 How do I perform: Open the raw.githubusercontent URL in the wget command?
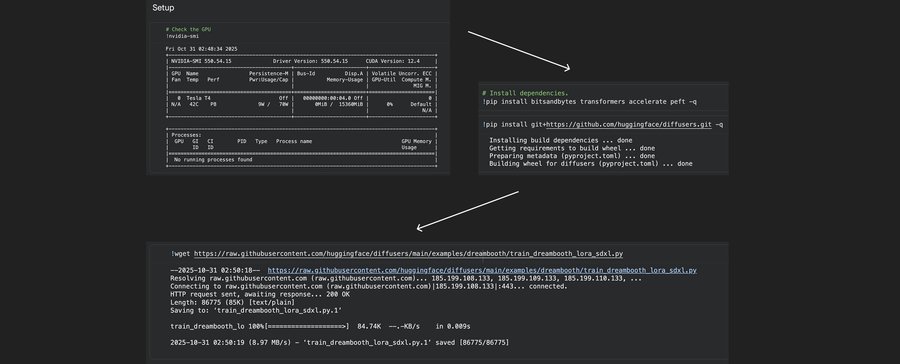(x=408, y=254)
